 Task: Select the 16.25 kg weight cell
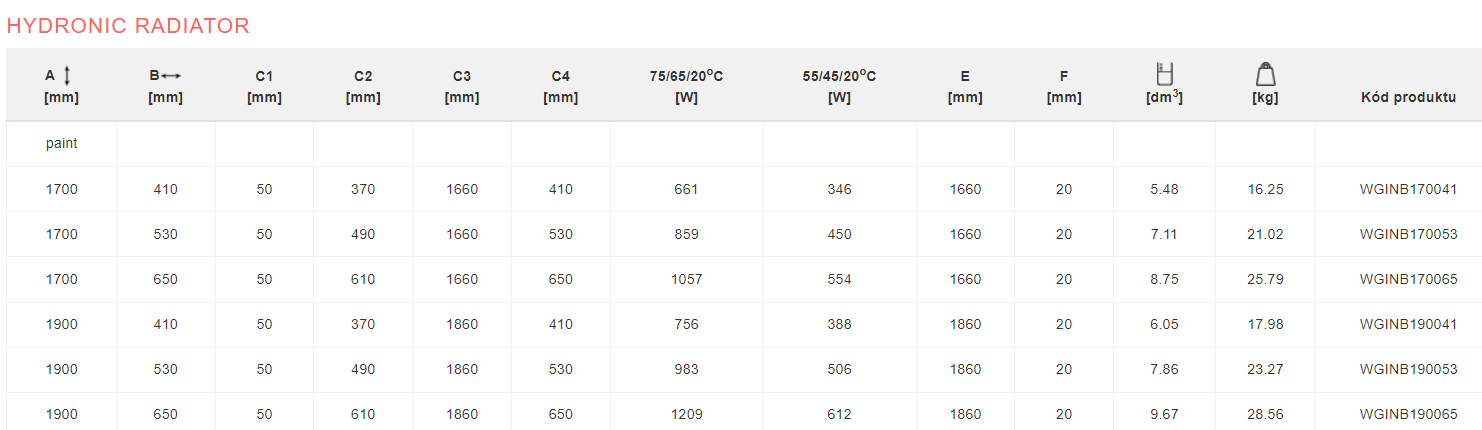tap(1265, 189)
